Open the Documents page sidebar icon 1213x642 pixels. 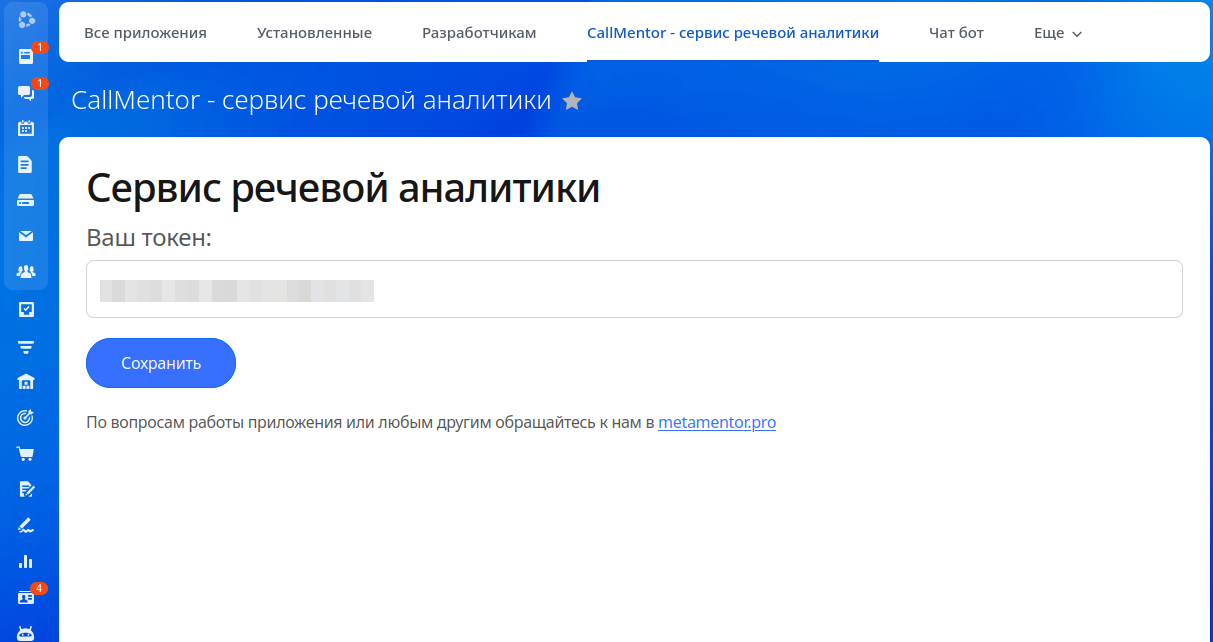click(x=26, y=164)
